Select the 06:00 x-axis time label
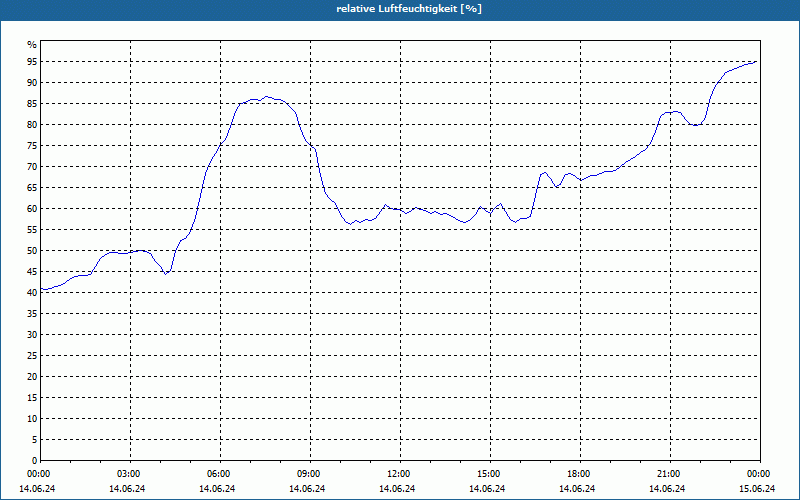 pos(218,474)
